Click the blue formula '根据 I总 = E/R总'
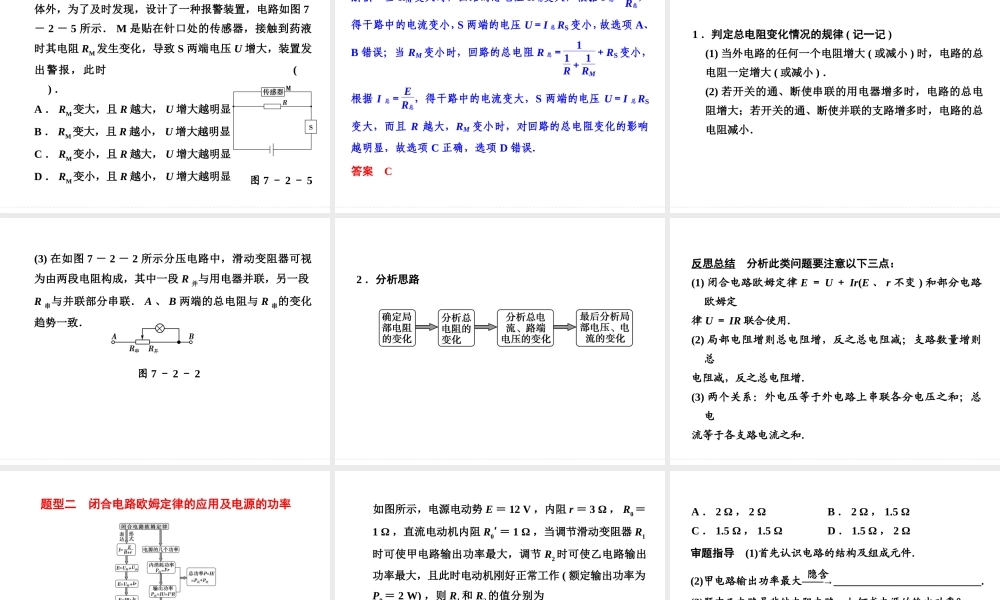The width and height of the screenshot is (1000, 600). point(383,99)
